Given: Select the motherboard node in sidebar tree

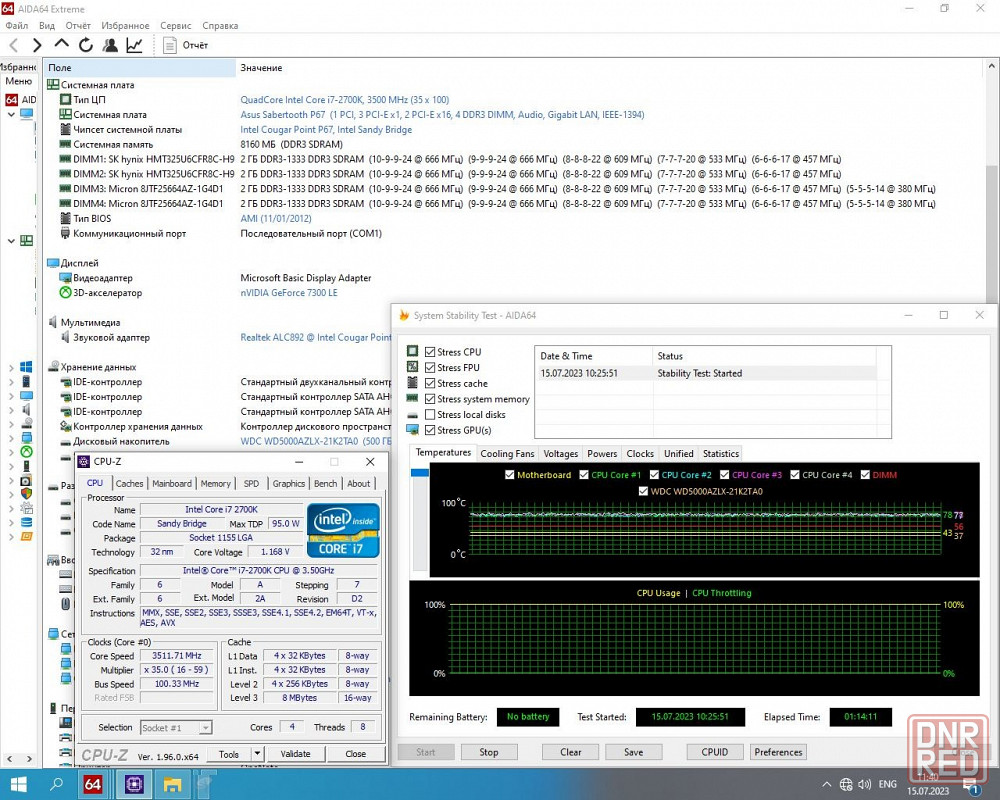Looking at the screenshot, I should coord(26,241).
